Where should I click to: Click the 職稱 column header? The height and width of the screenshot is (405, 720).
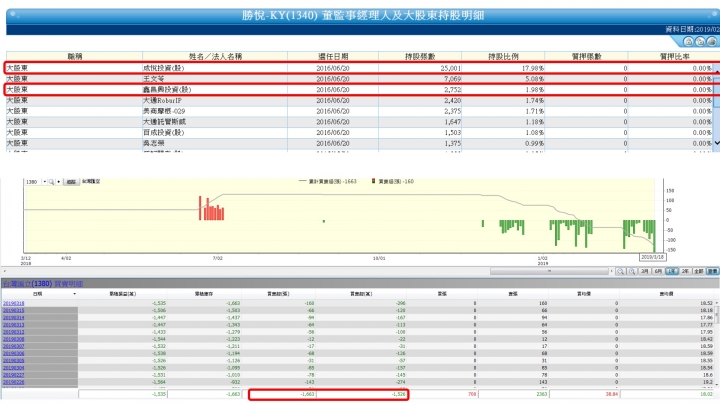tap(74, 56)
